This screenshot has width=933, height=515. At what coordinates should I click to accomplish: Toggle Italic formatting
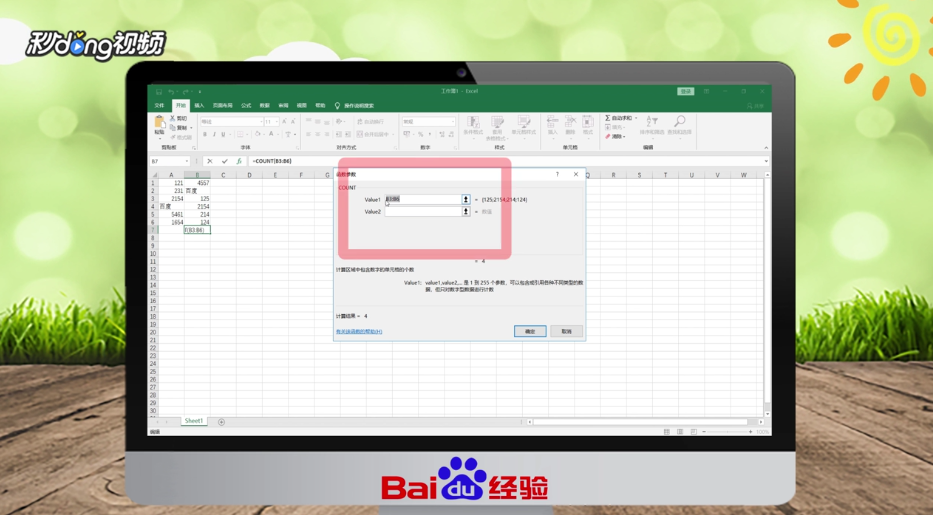(214, 134)
